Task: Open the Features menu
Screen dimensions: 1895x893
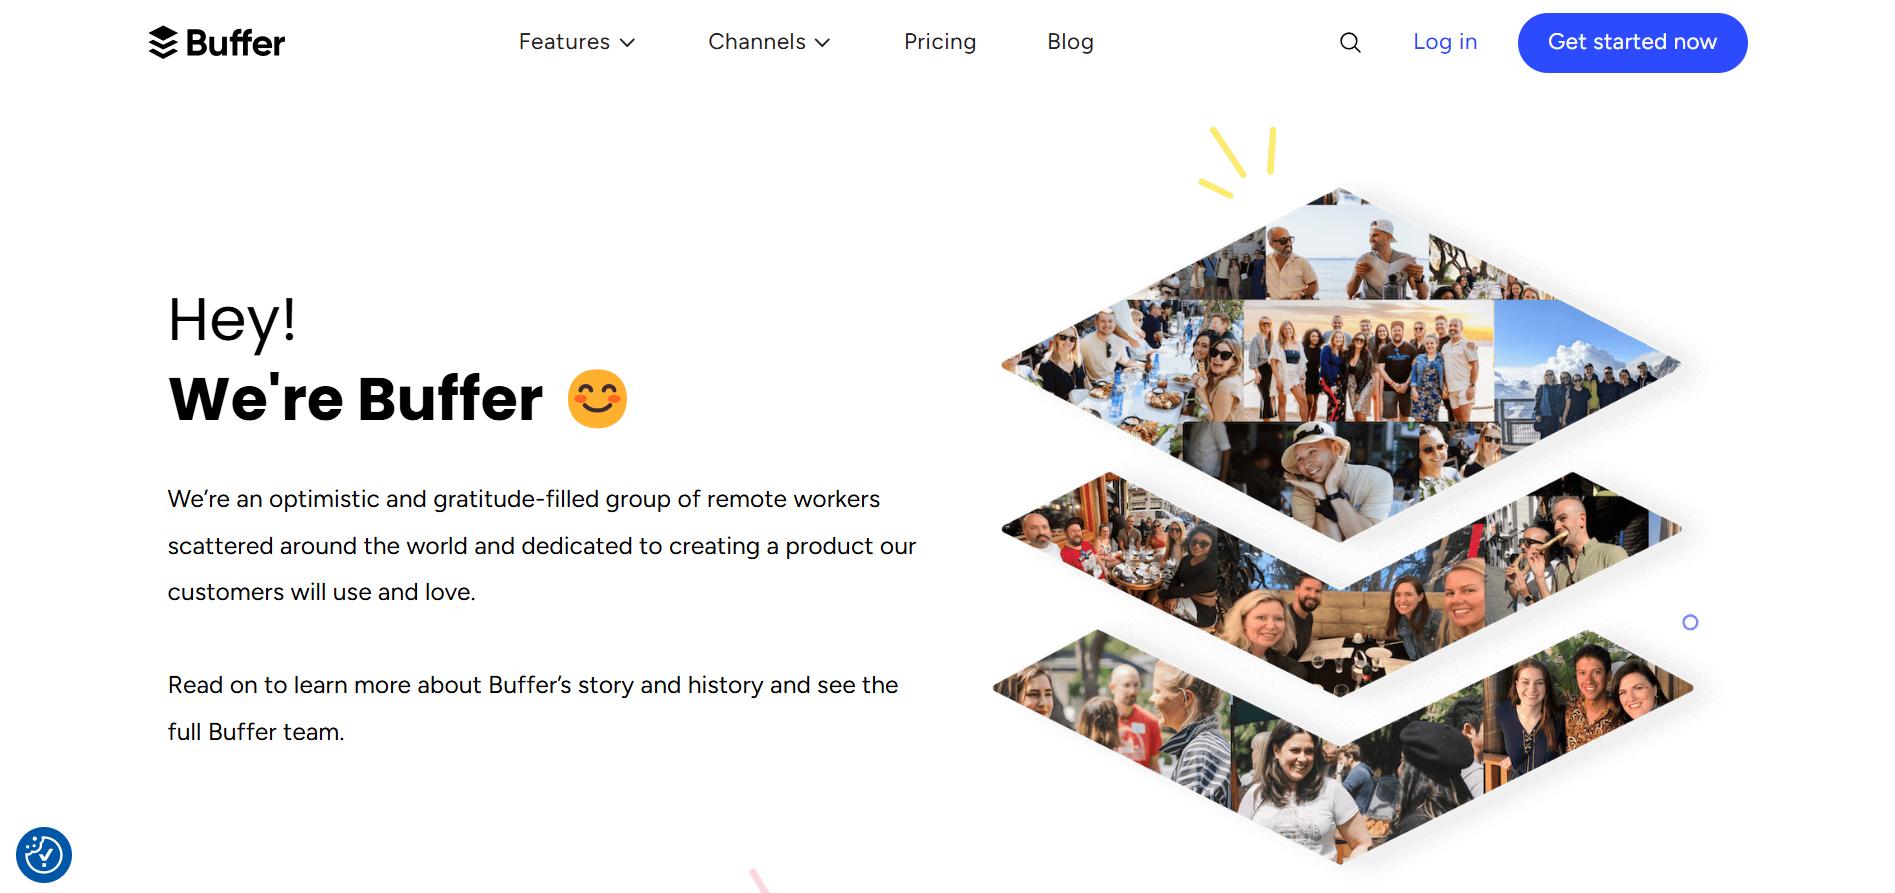Action: [577, 42]
